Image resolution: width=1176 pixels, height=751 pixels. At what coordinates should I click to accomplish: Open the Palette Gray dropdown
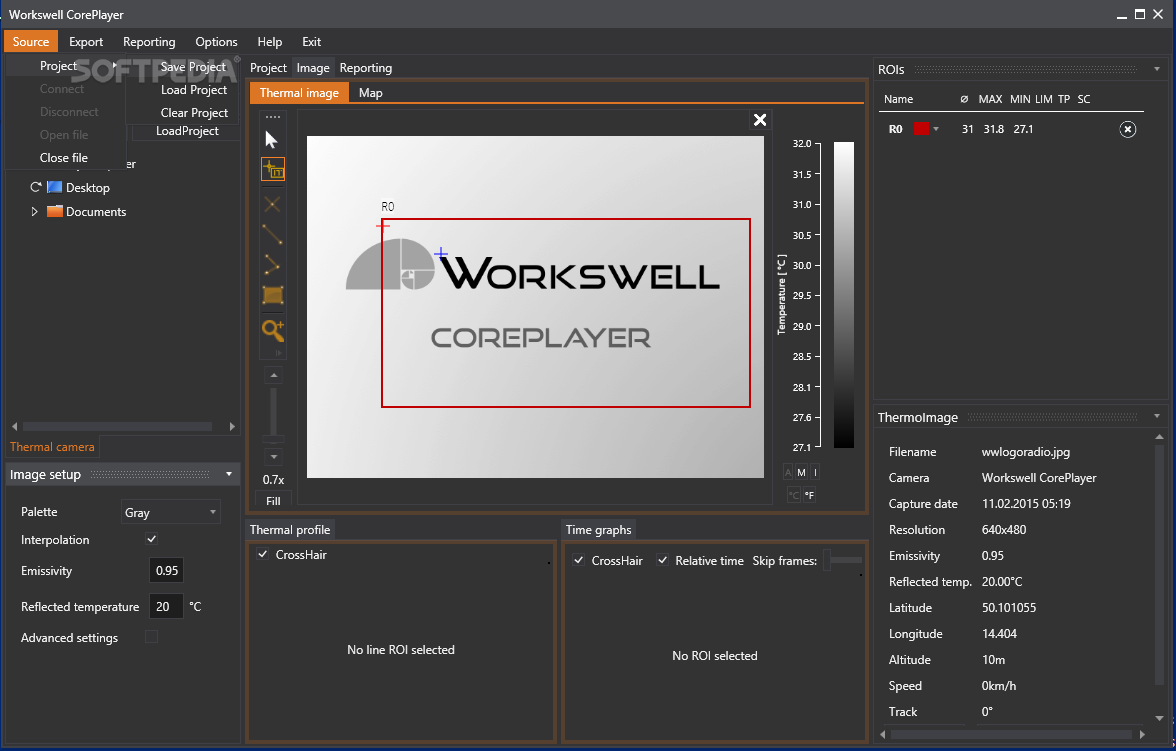[x=170, y=512]
